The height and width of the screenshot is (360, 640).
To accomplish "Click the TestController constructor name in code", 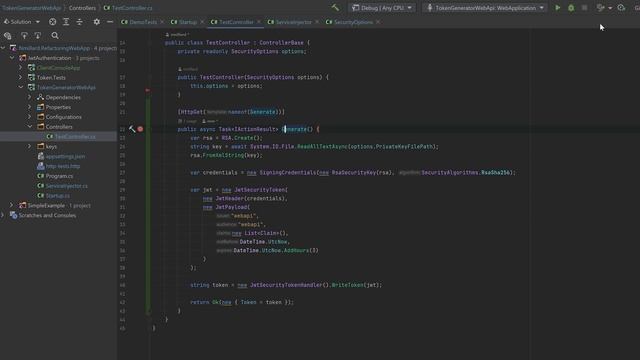I will [x=222, y=77].
